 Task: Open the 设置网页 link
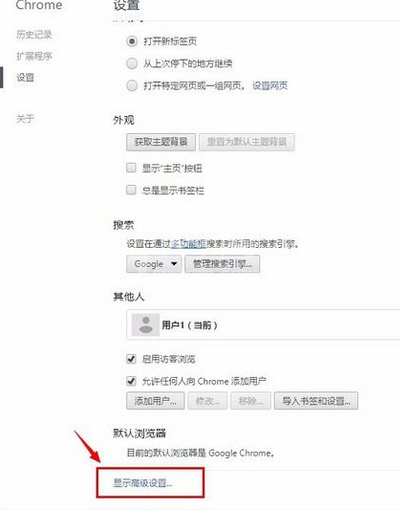270,86
